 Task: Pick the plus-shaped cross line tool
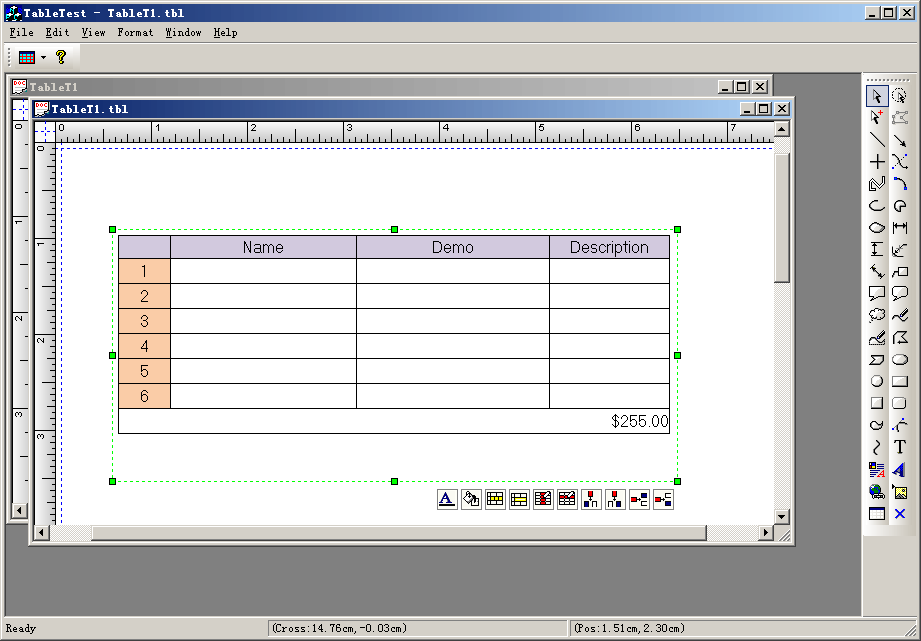tap(877, 162)
